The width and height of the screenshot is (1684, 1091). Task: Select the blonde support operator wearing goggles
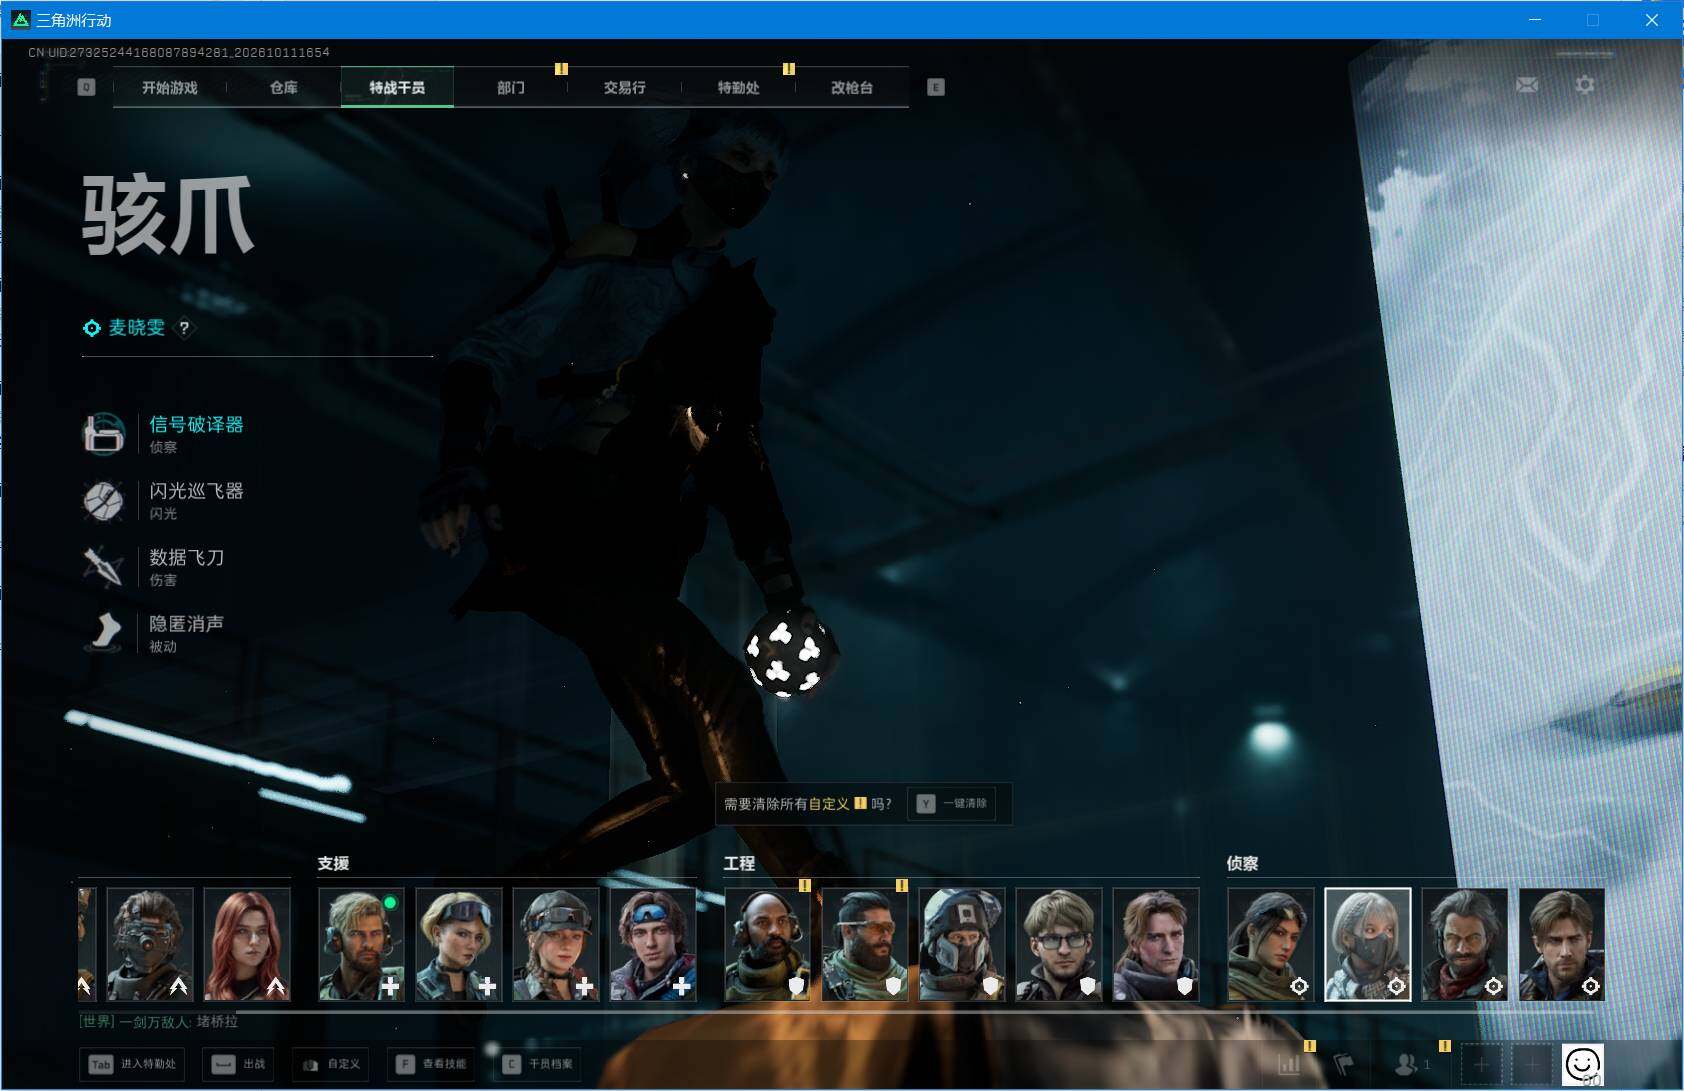coord(458,945)
